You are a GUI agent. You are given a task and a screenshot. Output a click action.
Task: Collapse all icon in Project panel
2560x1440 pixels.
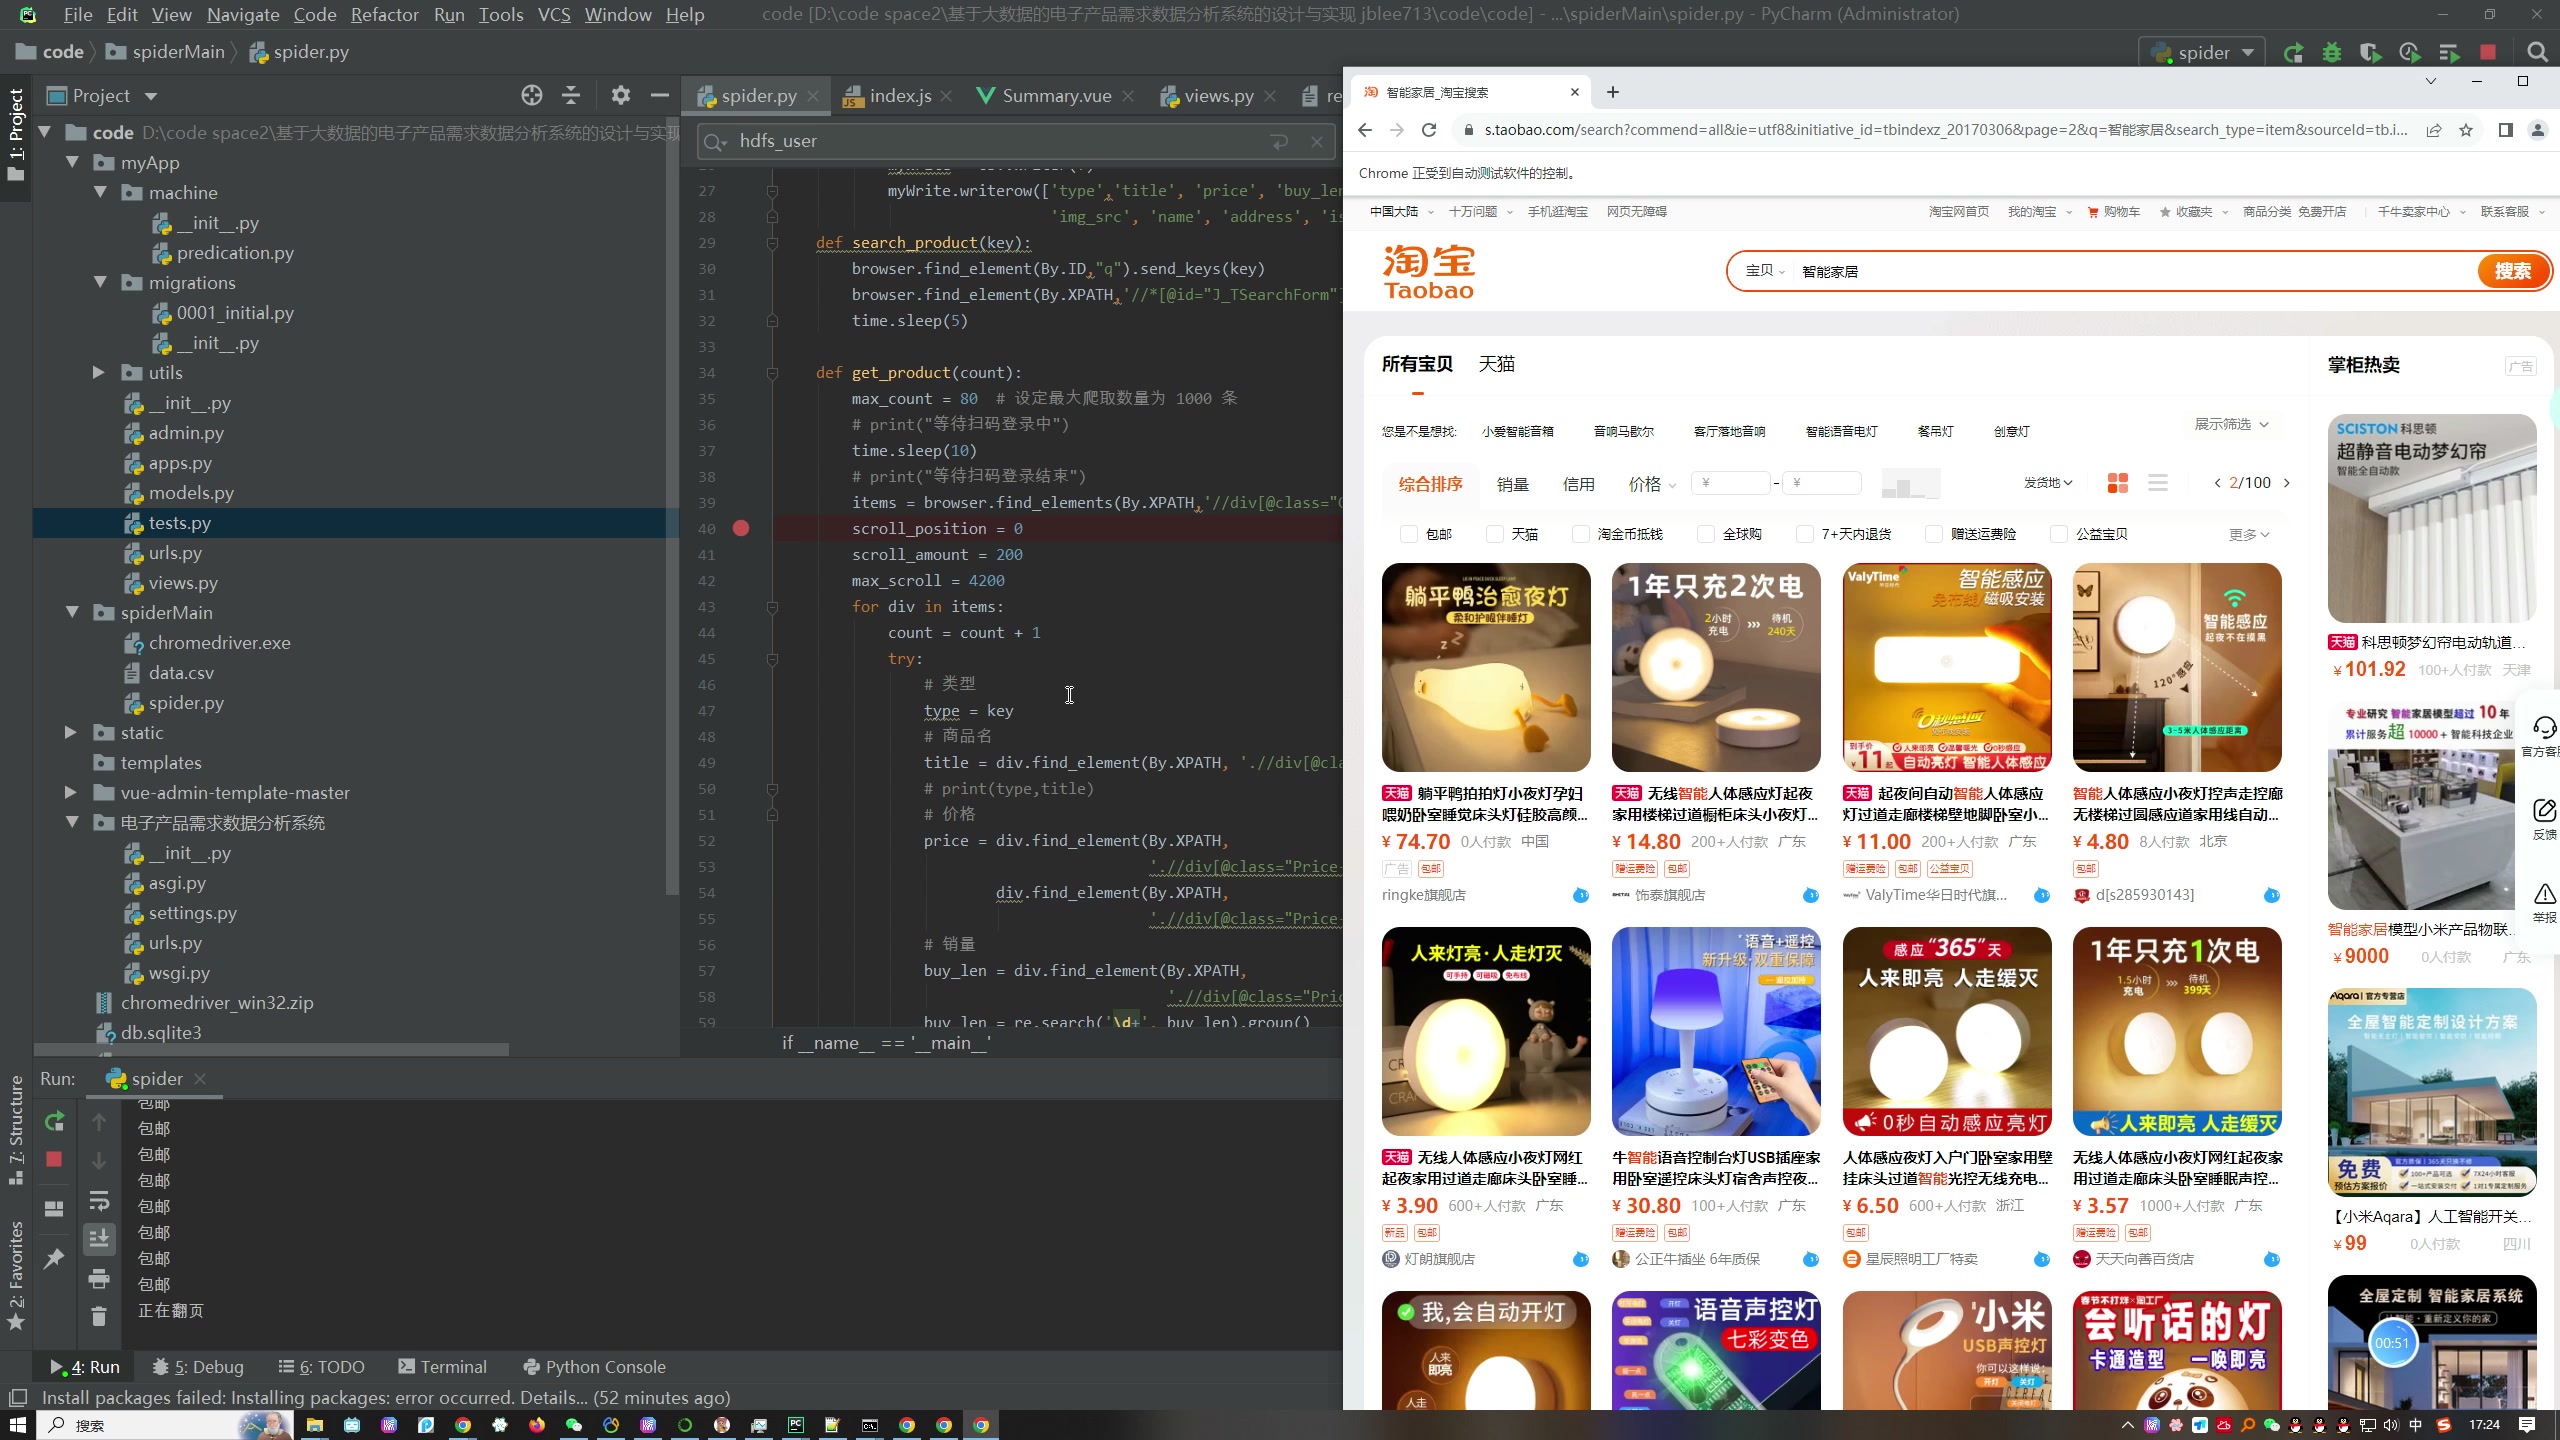[571, 96]
